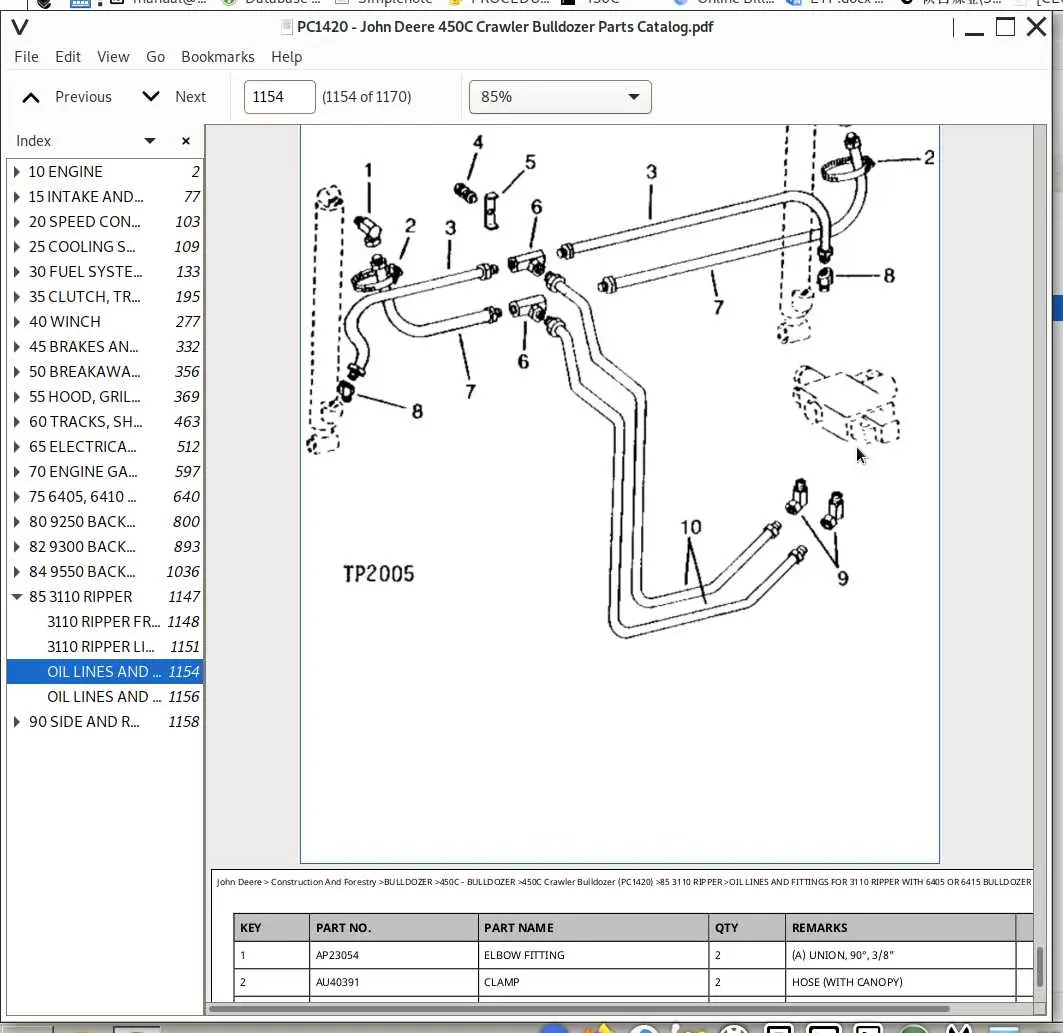1063x1033 pixels.
Task: Expand the 65 ELECTRICA section
Action: [x=17, y=447]
